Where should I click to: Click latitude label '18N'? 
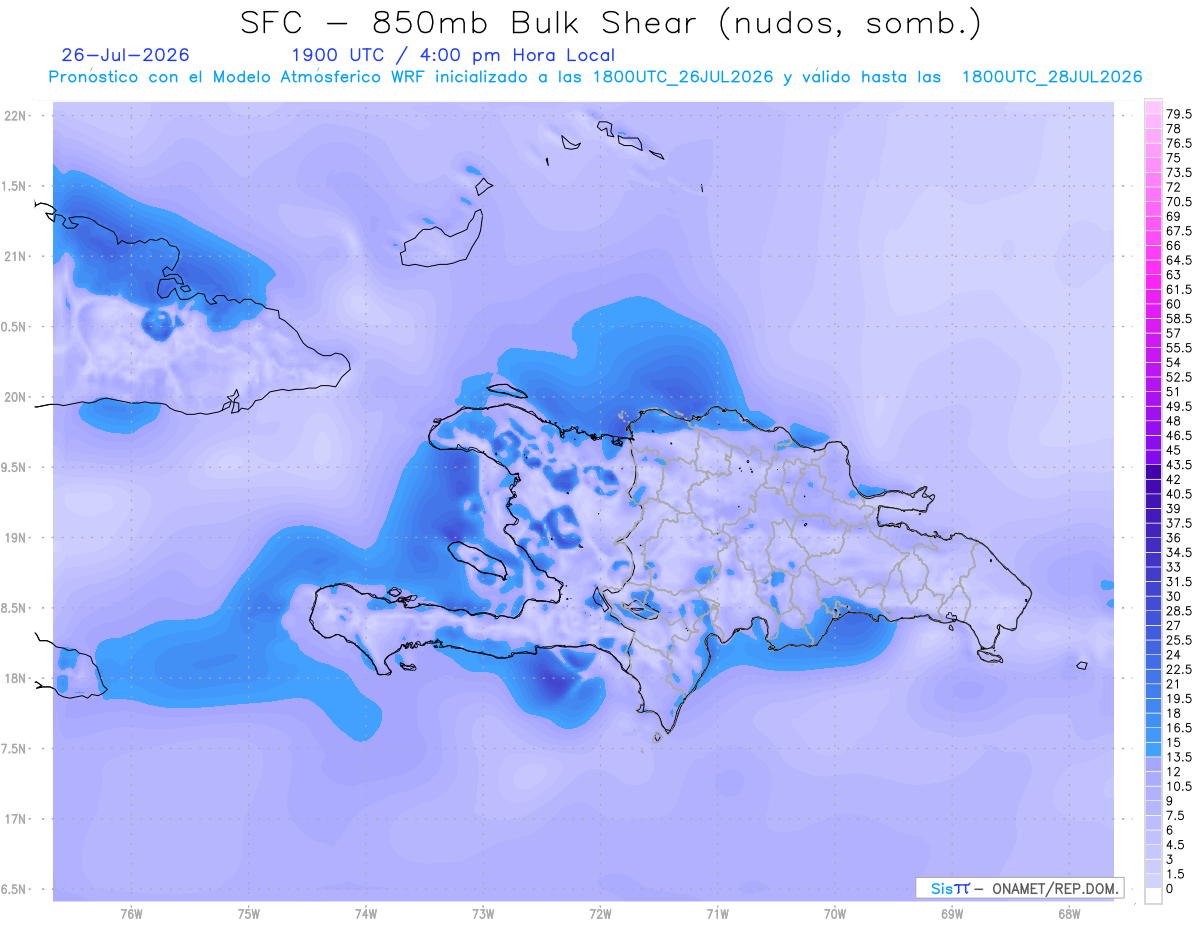pos(17,679)
